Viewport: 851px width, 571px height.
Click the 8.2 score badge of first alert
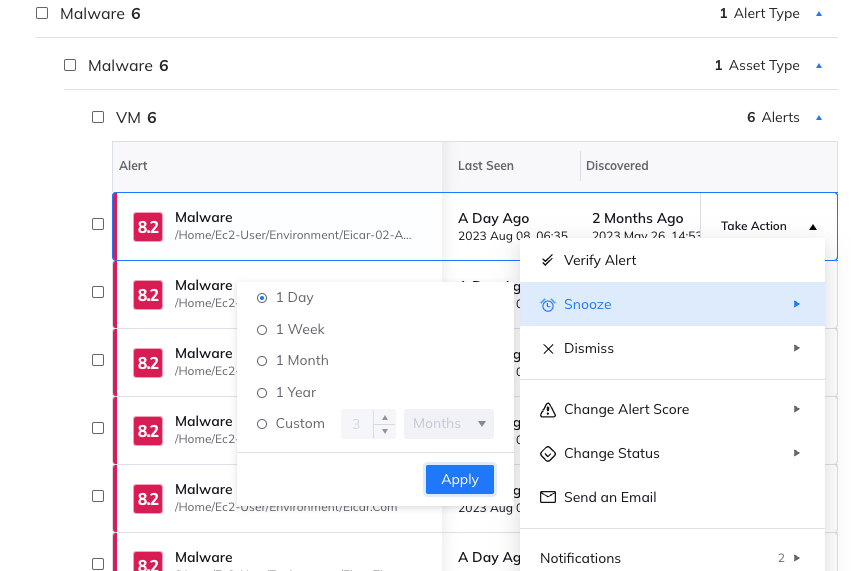pos(148,226)
